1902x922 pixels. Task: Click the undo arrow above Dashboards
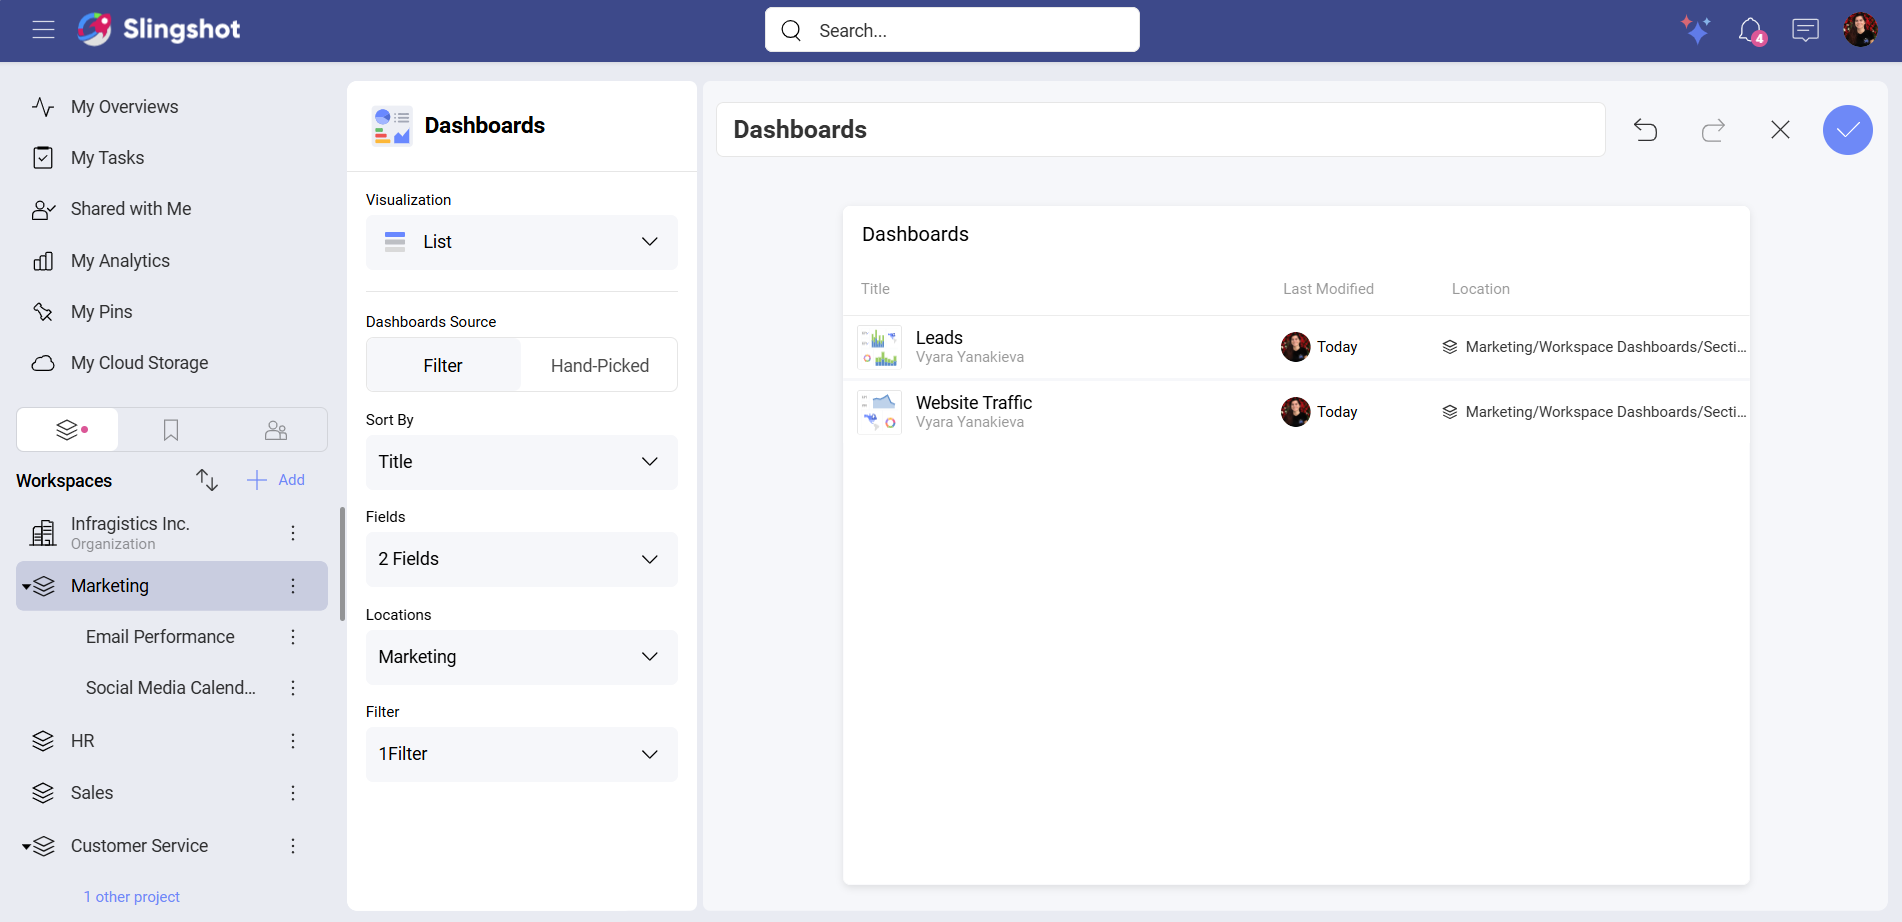click(x=1646, y=129)
